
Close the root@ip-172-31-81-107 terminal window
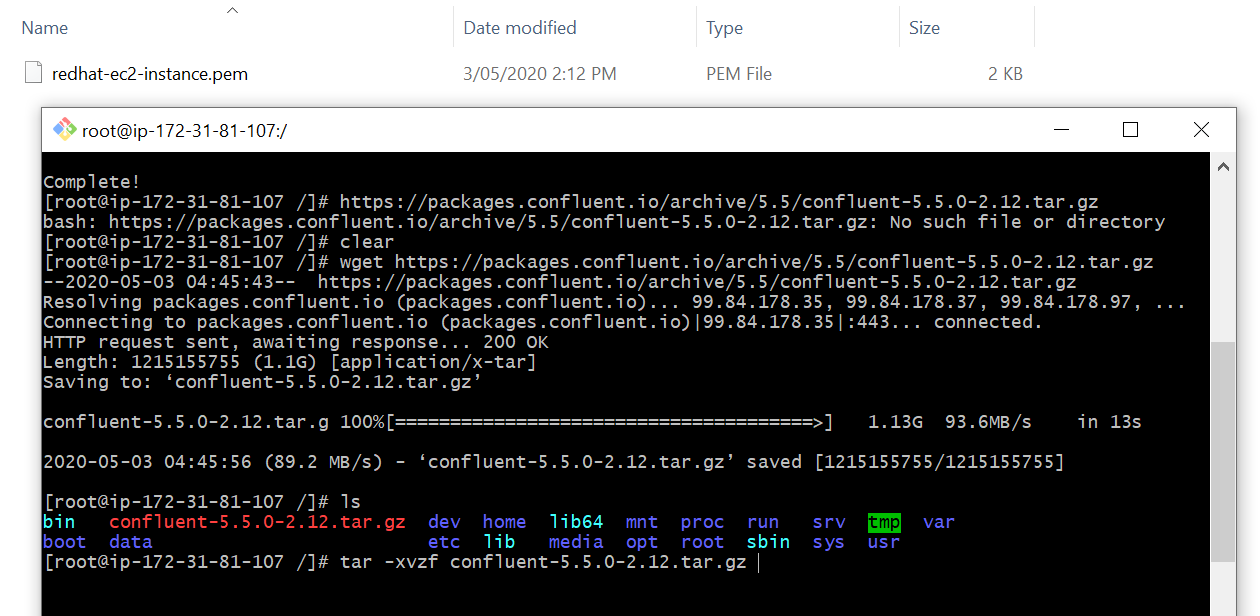1201,130
